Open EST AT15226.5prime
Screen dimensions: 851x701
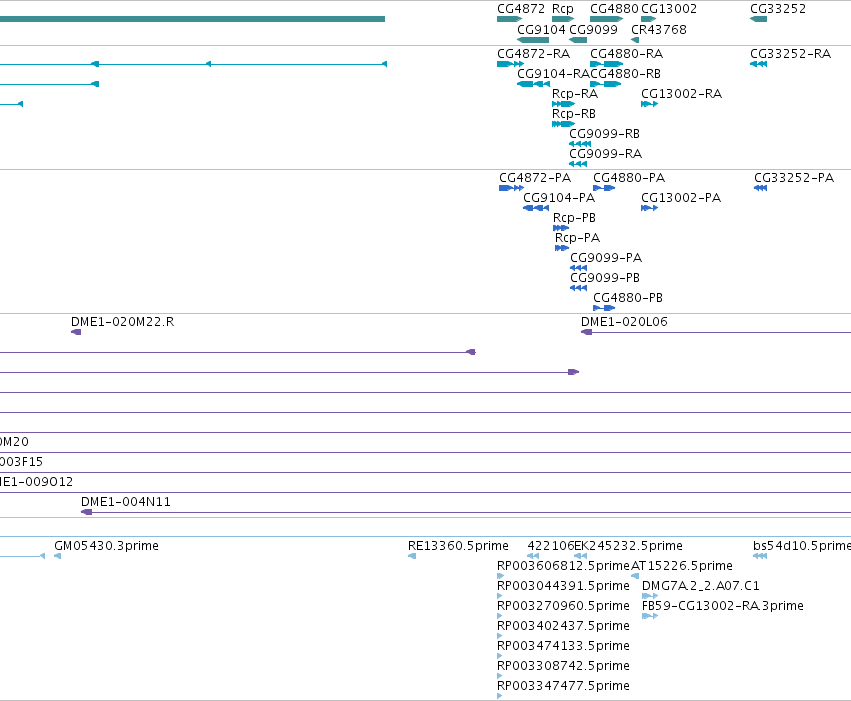(x=682, y=566)
